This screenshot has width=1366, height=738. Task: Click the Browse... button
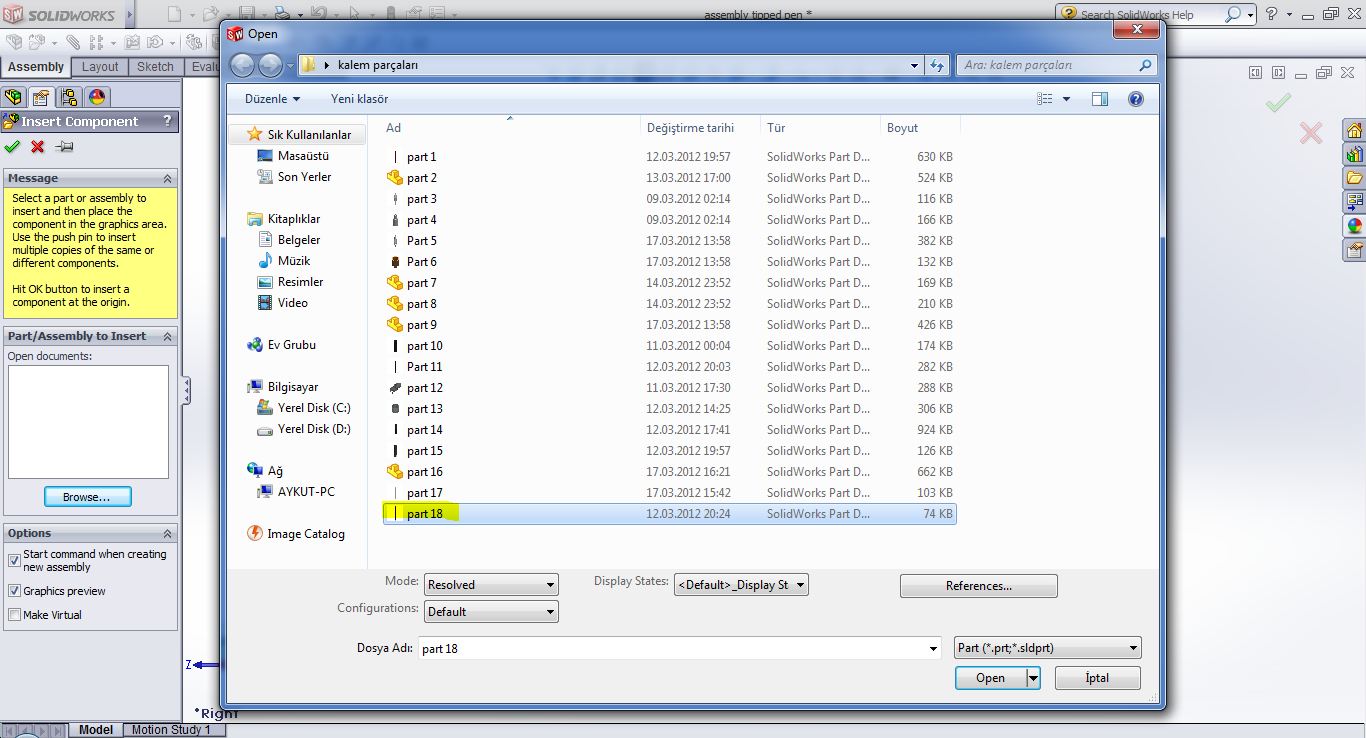[87, 497]
